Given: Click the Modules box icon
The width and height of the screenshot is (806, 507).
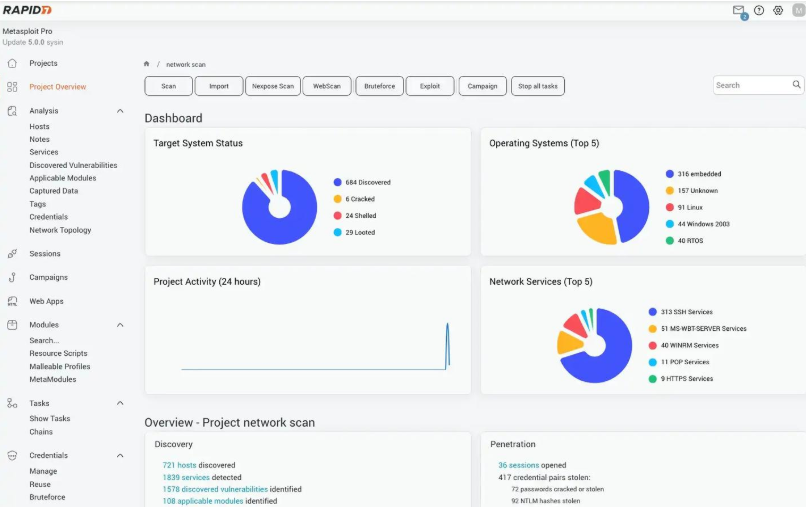Looking at the screenshot, I should point(12,325).
